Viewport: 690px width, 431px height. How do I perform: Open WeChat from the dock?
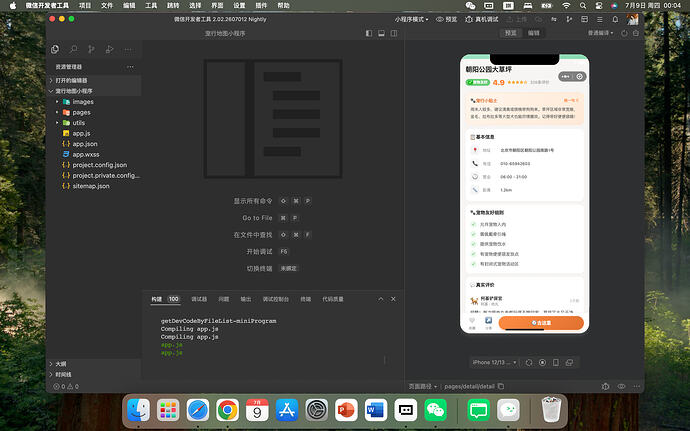[435, 410]
